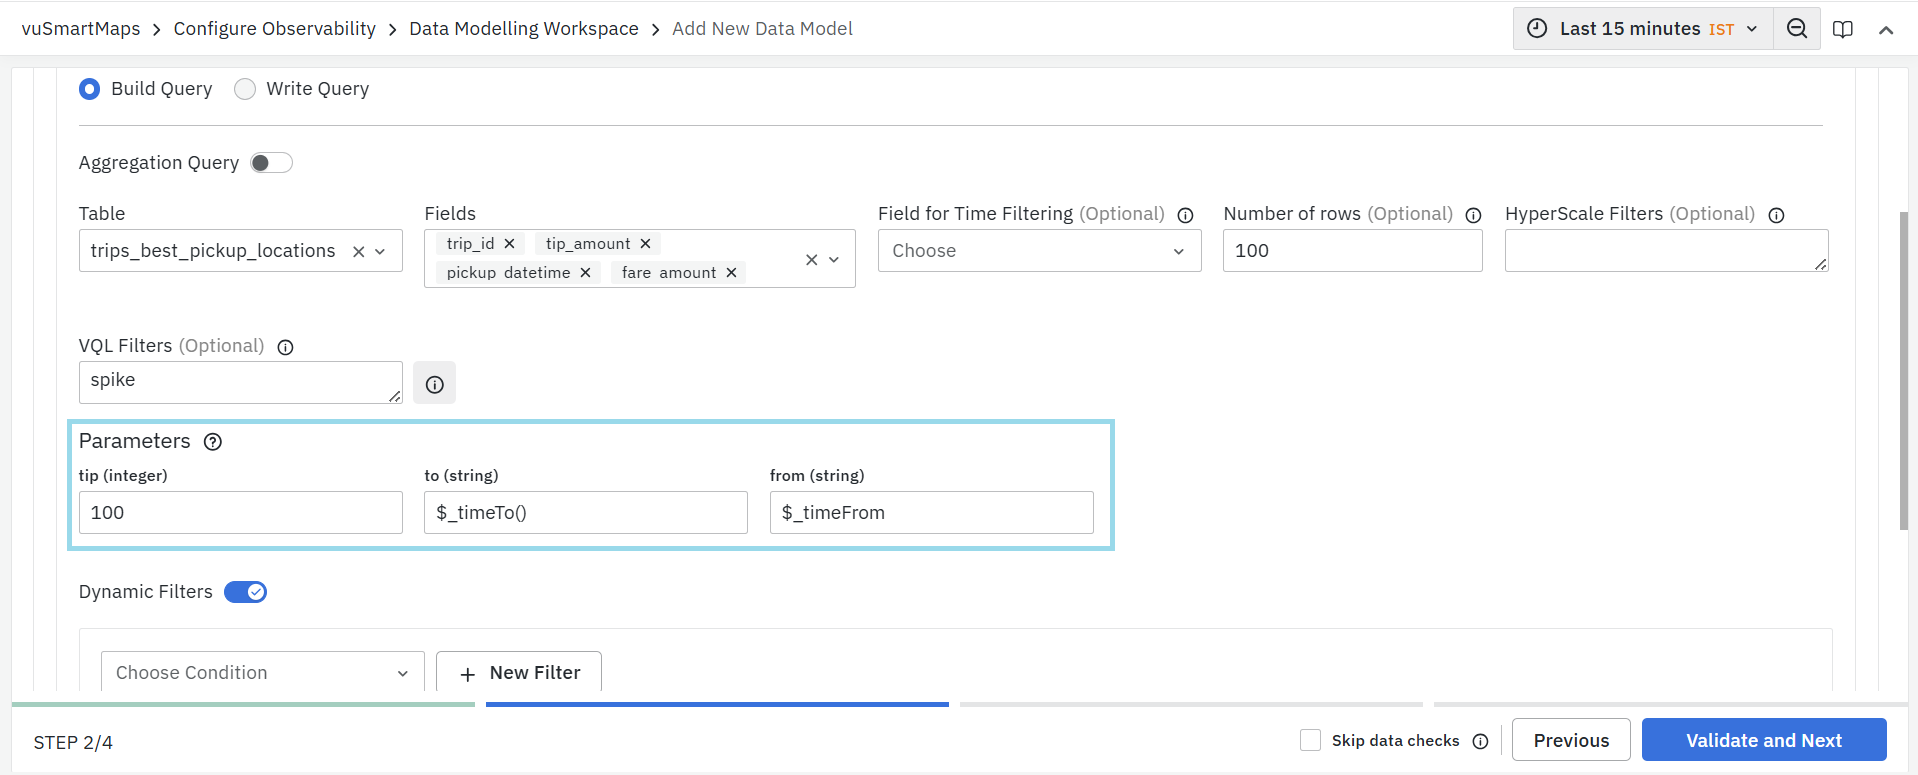1918x775 pixels.
Task: Open the Field for Time Filtering dropdown
Action: (1039, 251)
